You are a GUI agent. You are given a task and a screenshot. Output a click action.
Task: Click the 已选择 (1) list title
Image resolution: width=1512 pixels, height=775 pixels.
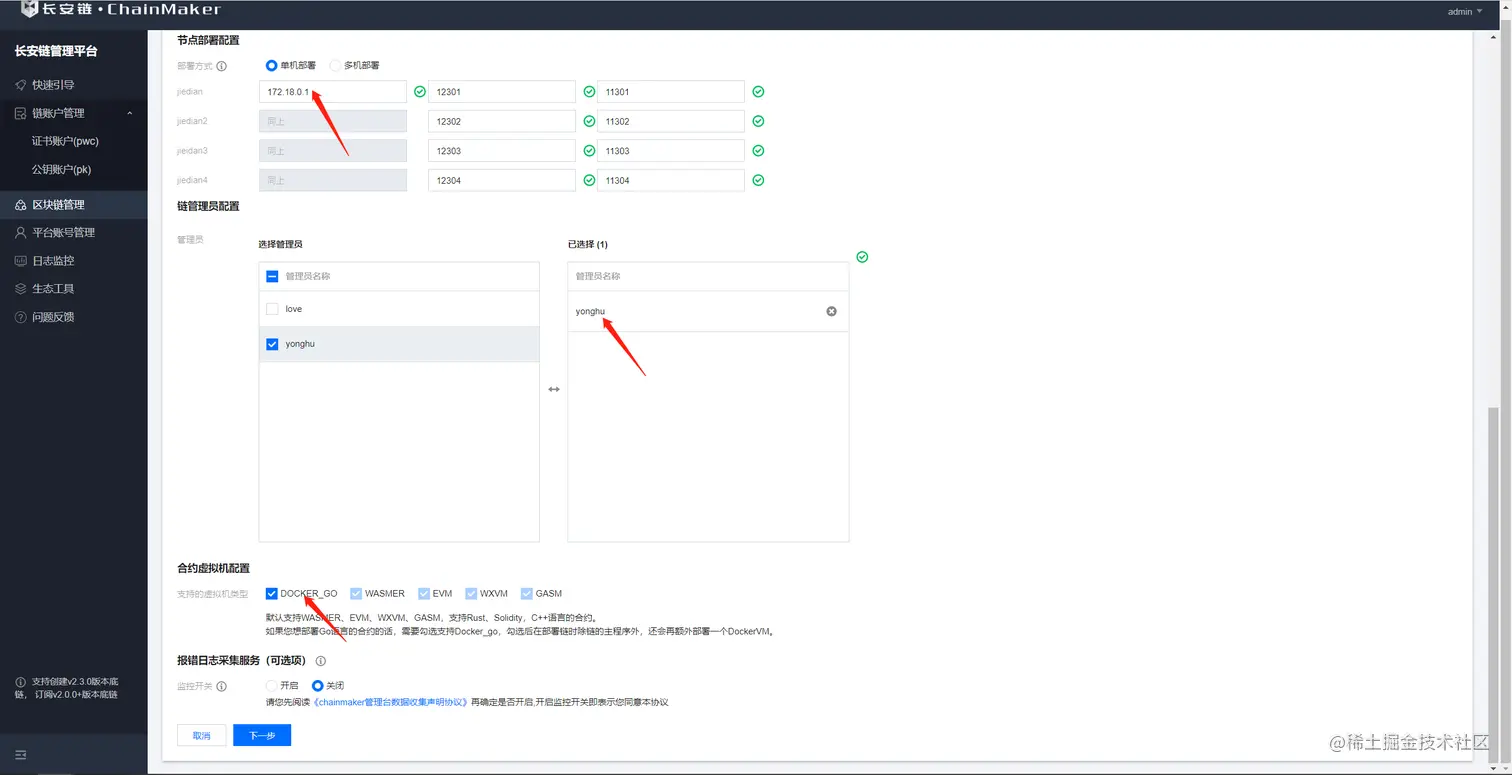588,244
